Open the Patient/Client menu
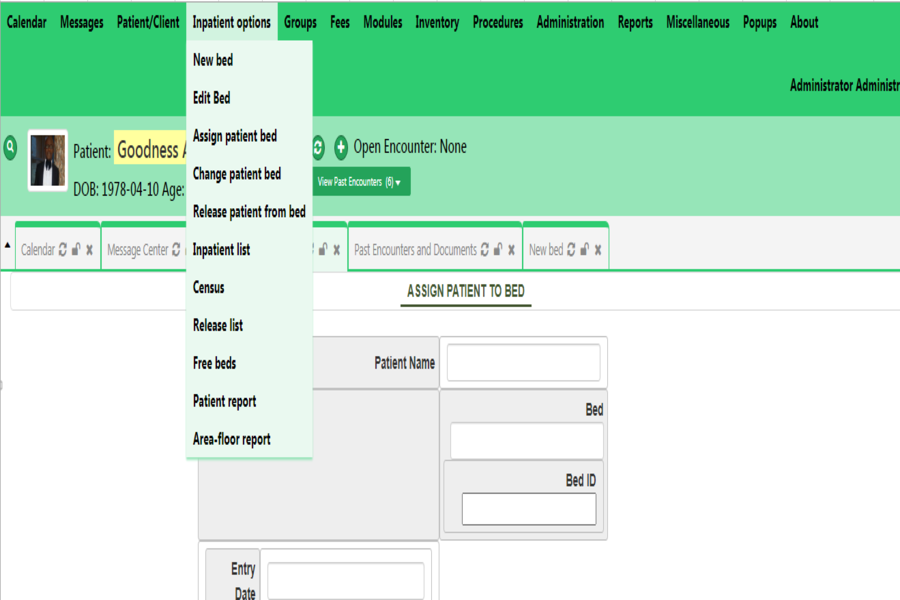This screenshot has height=600, width=900. (x=148, y=22)
